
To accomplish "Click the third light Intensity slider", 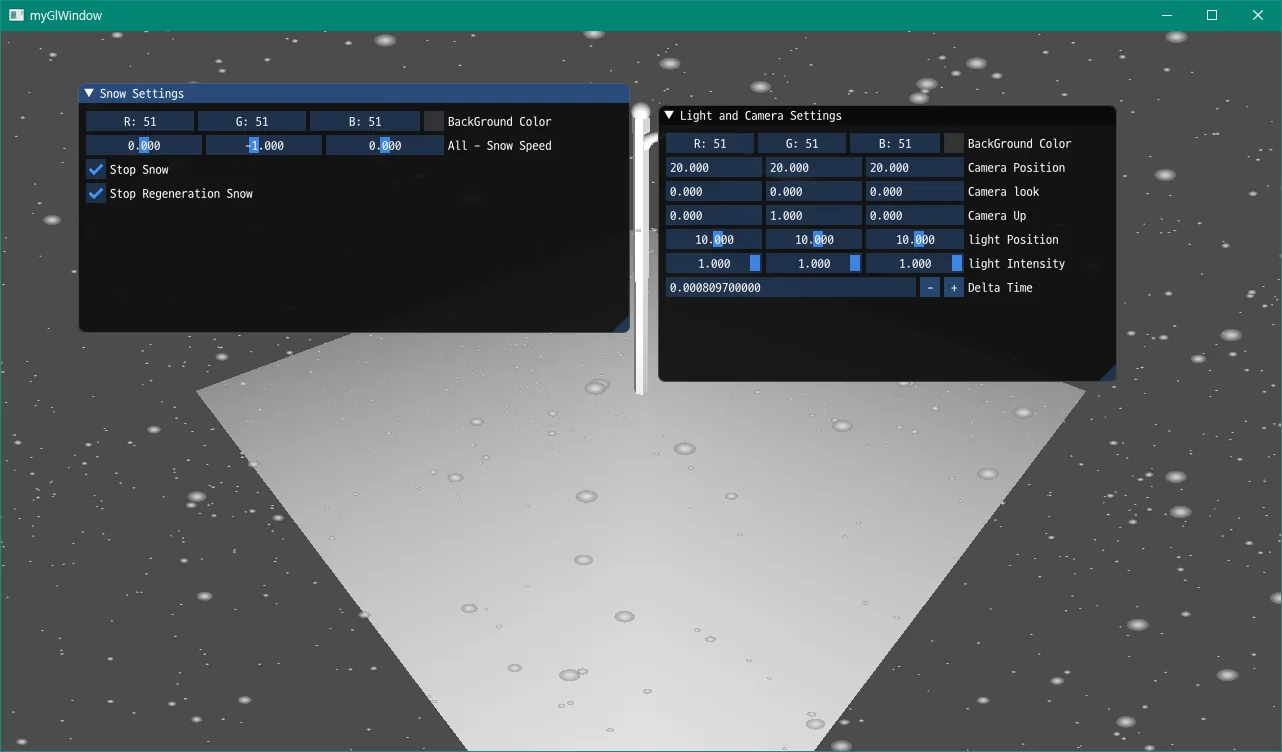I will point(915,263).
